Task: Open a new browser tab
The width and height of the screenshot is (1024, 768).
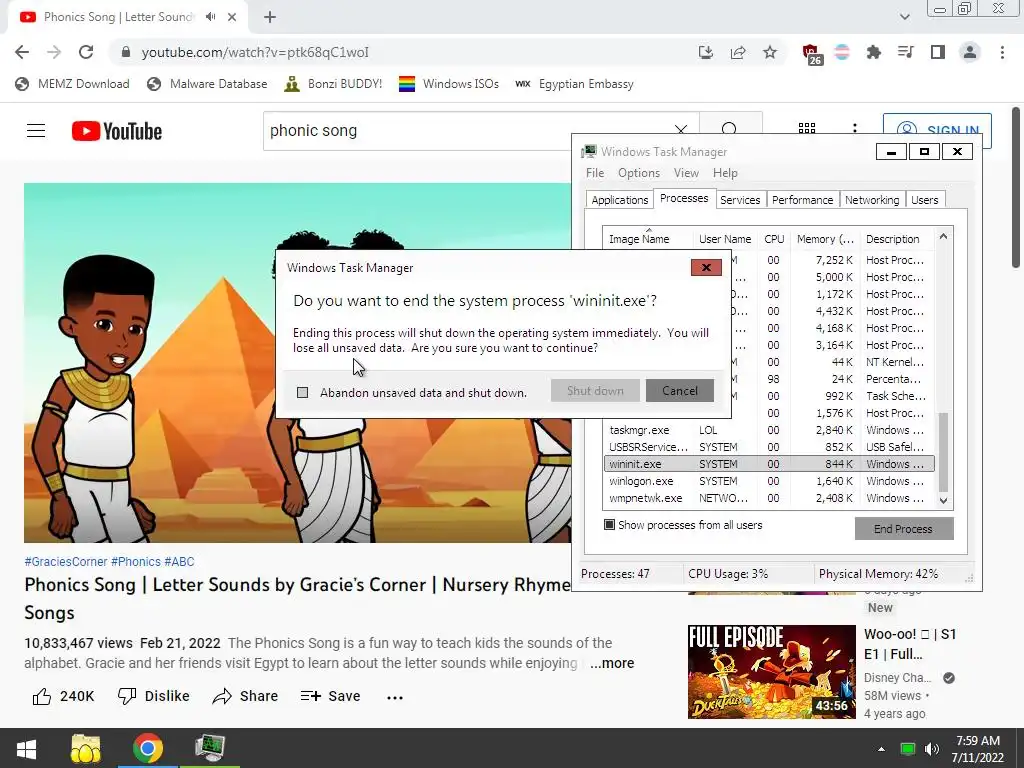Action: coord(270,18)
